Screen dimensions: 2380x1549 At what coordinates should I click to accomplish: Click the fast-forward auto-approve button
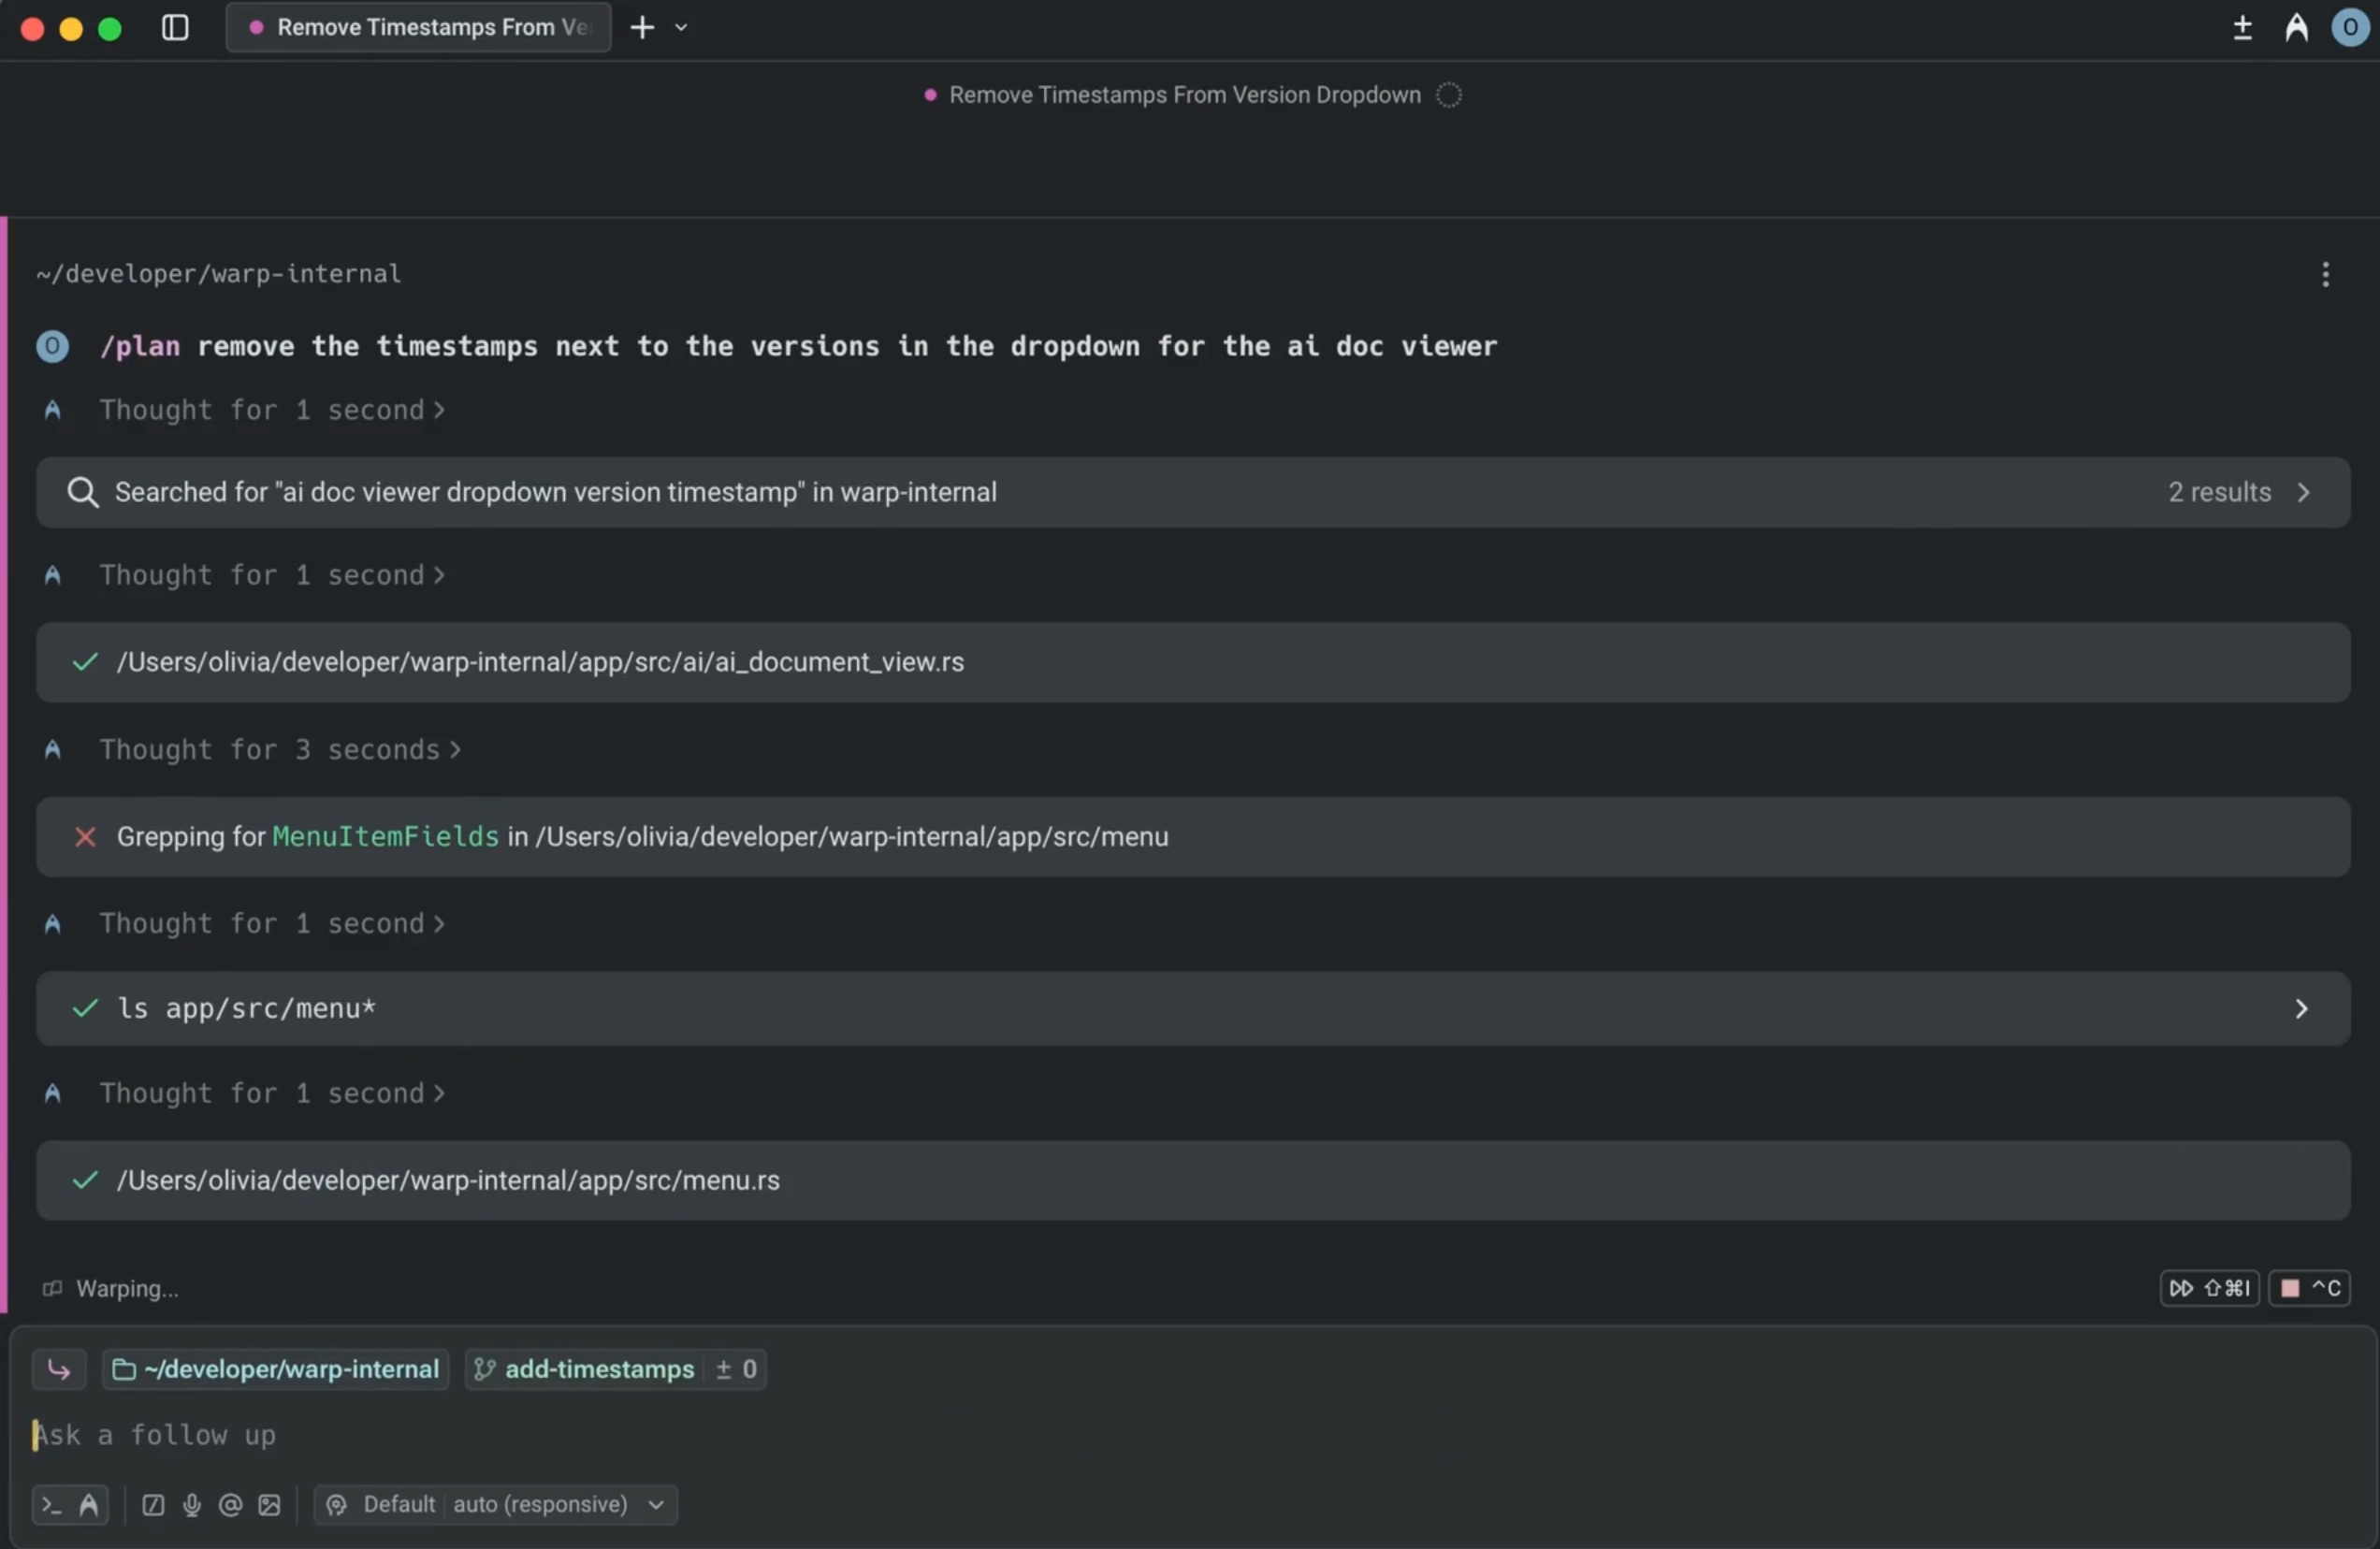(x=2208, y=1288)
